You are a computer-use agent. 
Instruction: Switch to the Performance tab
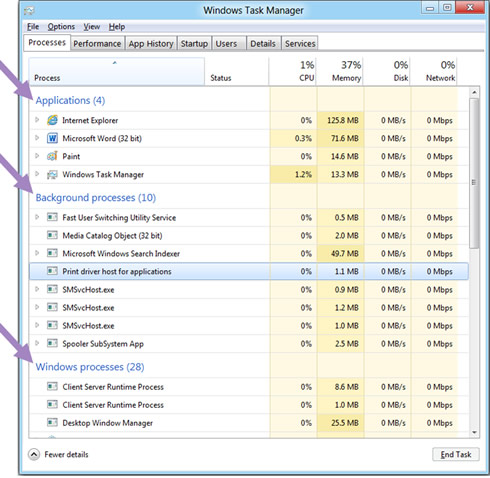click(x=97, y=44)
